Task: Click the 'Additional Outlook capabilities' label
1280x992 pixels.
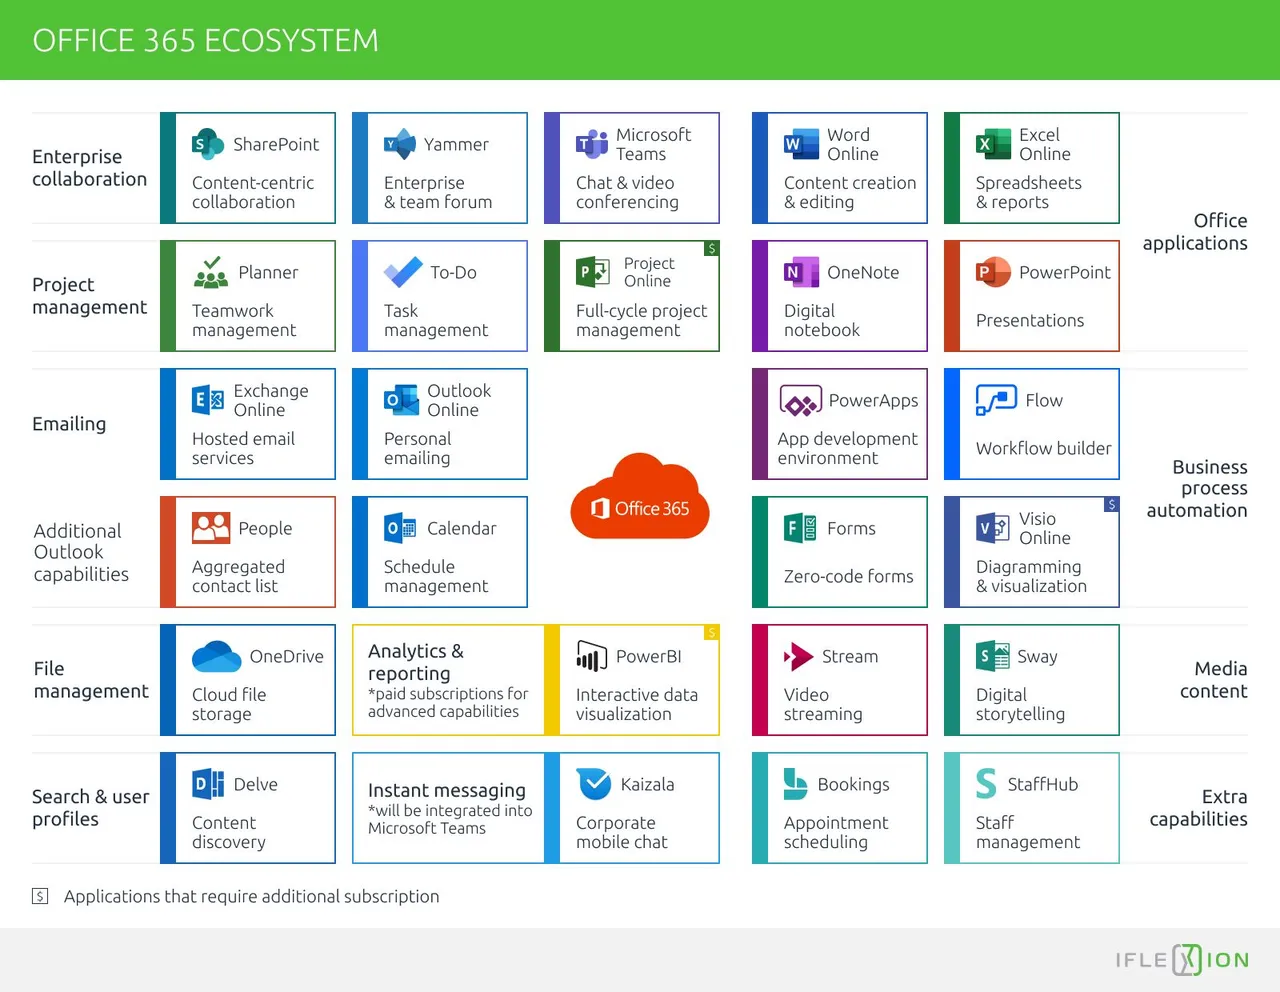Action: pos(81,552)
